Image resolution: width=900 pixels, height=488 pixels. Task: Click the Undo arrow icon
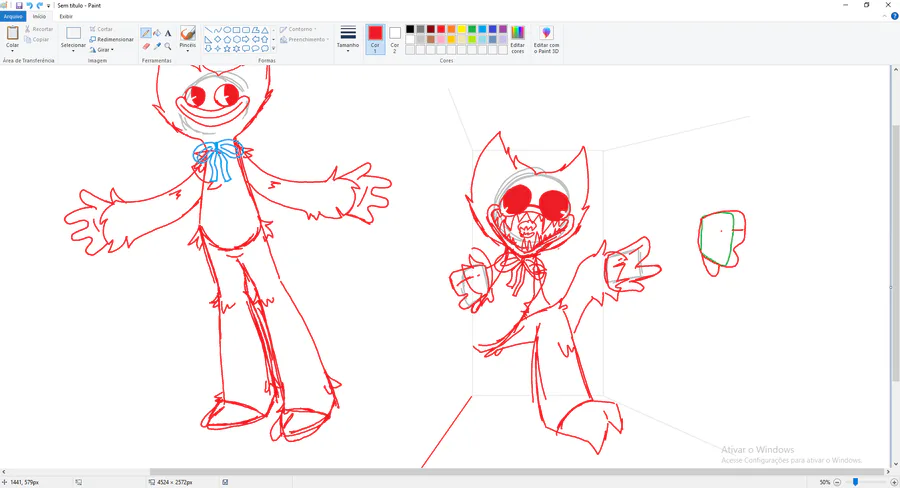(x=29, y=5)
